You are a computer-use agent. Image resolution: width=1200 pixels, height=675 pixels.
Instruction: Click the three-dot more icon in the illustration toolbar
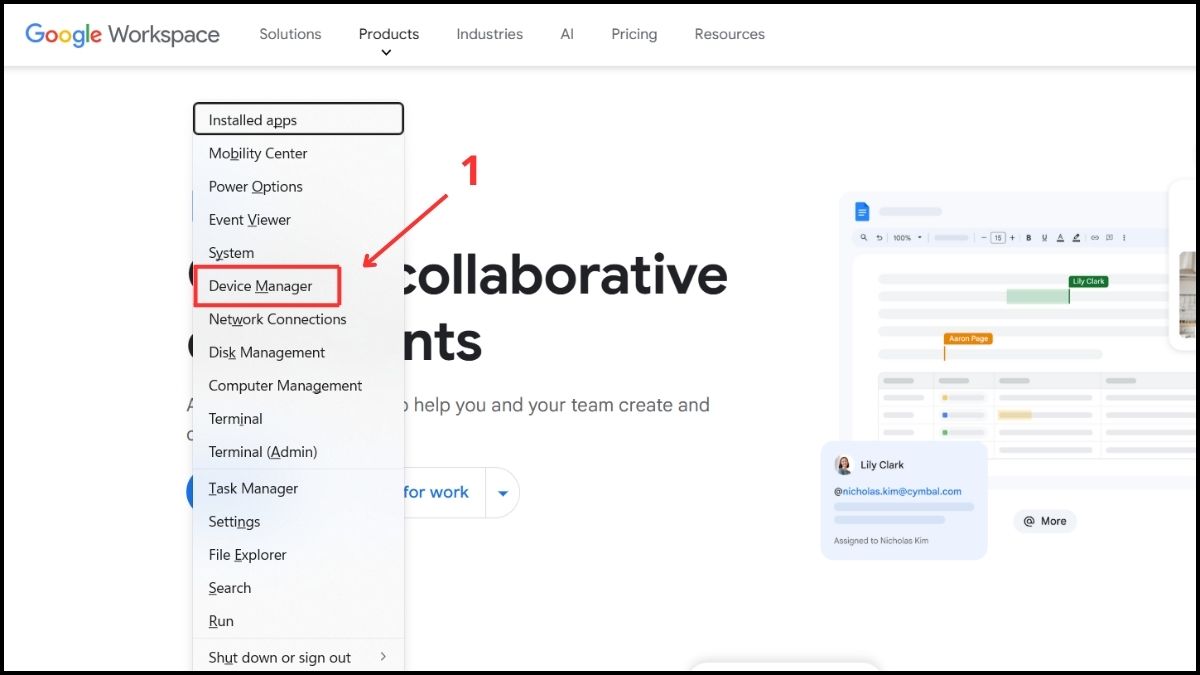(x=1124, y=238)
